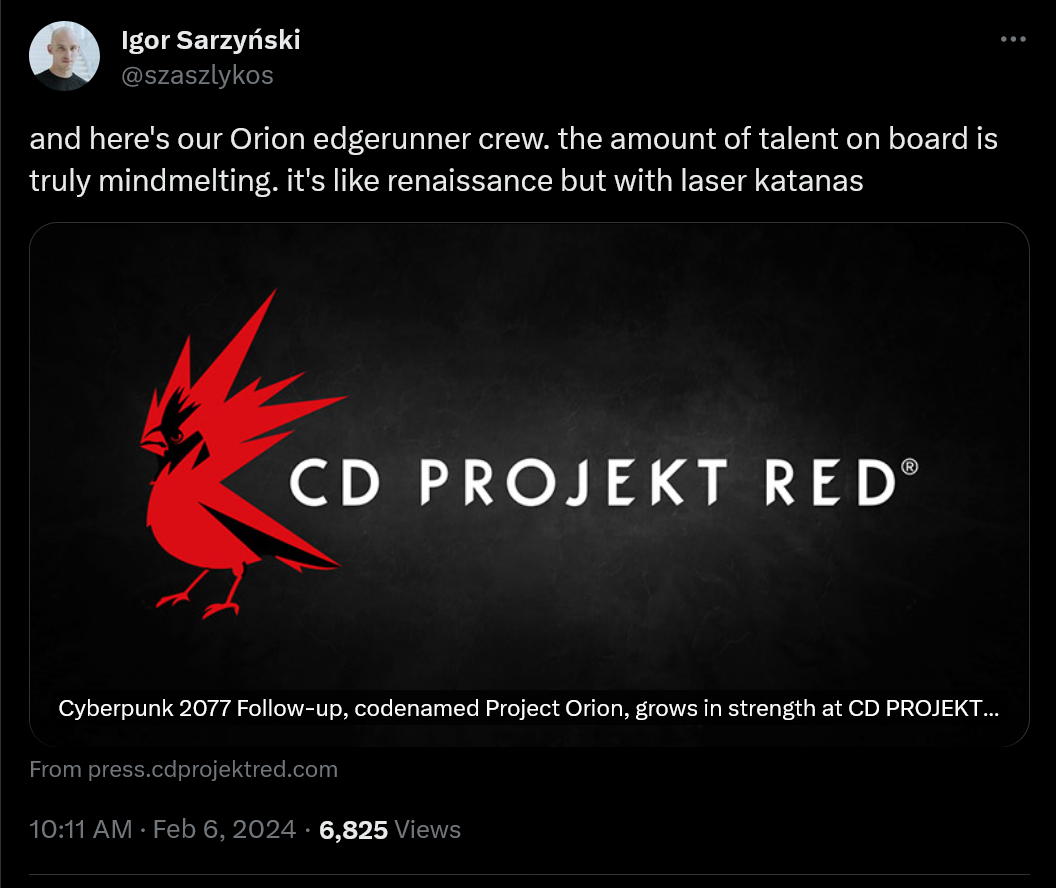1056x888 pixels.
Task: Click the embedded CD PROJEKT RED card
Action: 528,485
